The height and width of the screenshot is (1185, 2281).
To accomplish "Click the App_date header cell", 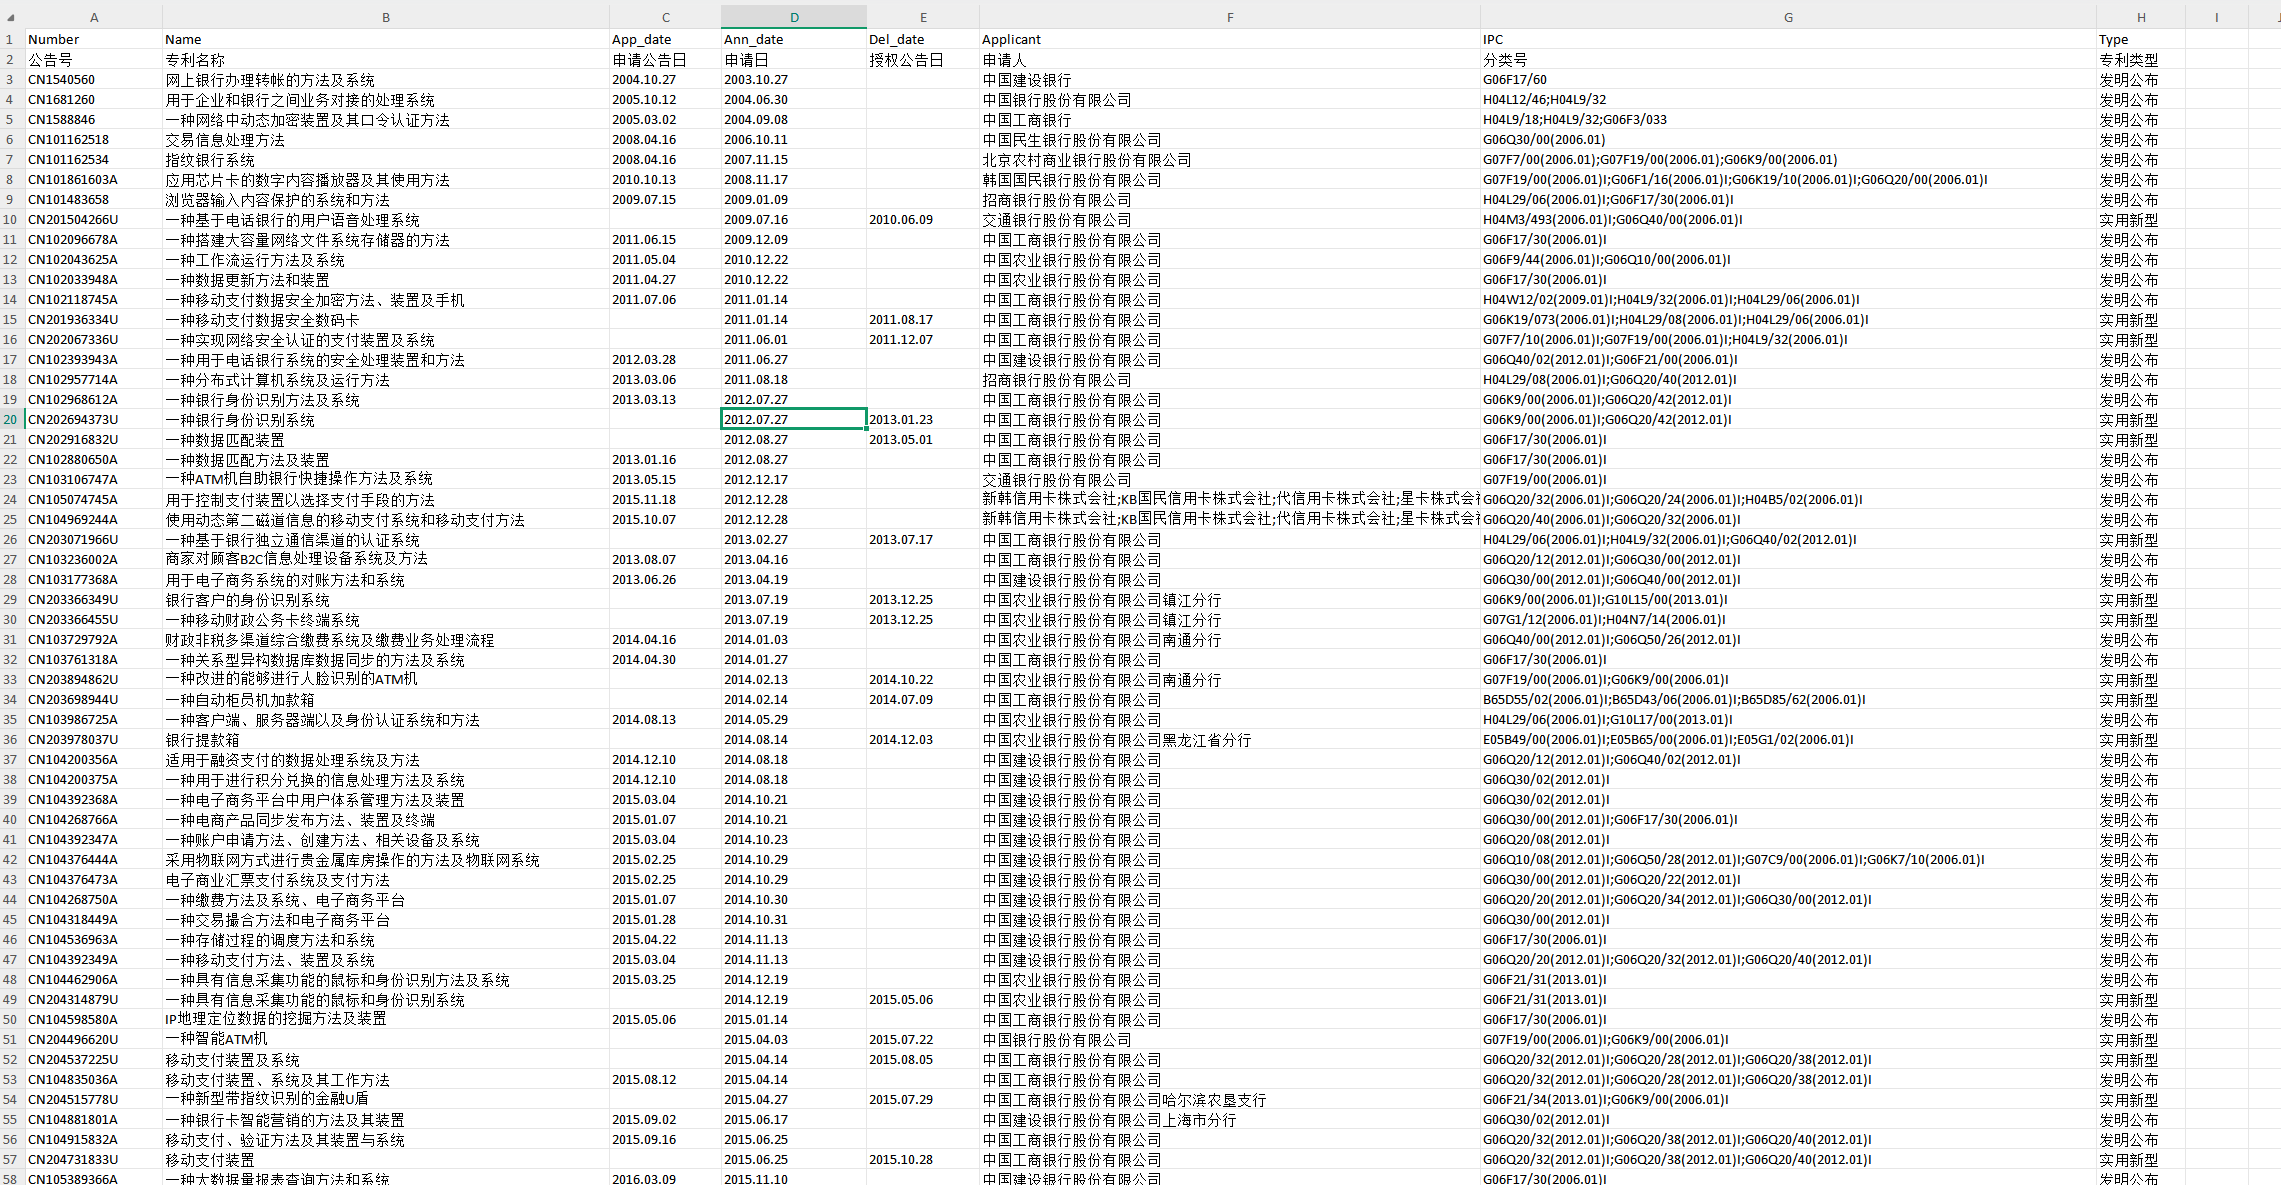I will (641, 39).
